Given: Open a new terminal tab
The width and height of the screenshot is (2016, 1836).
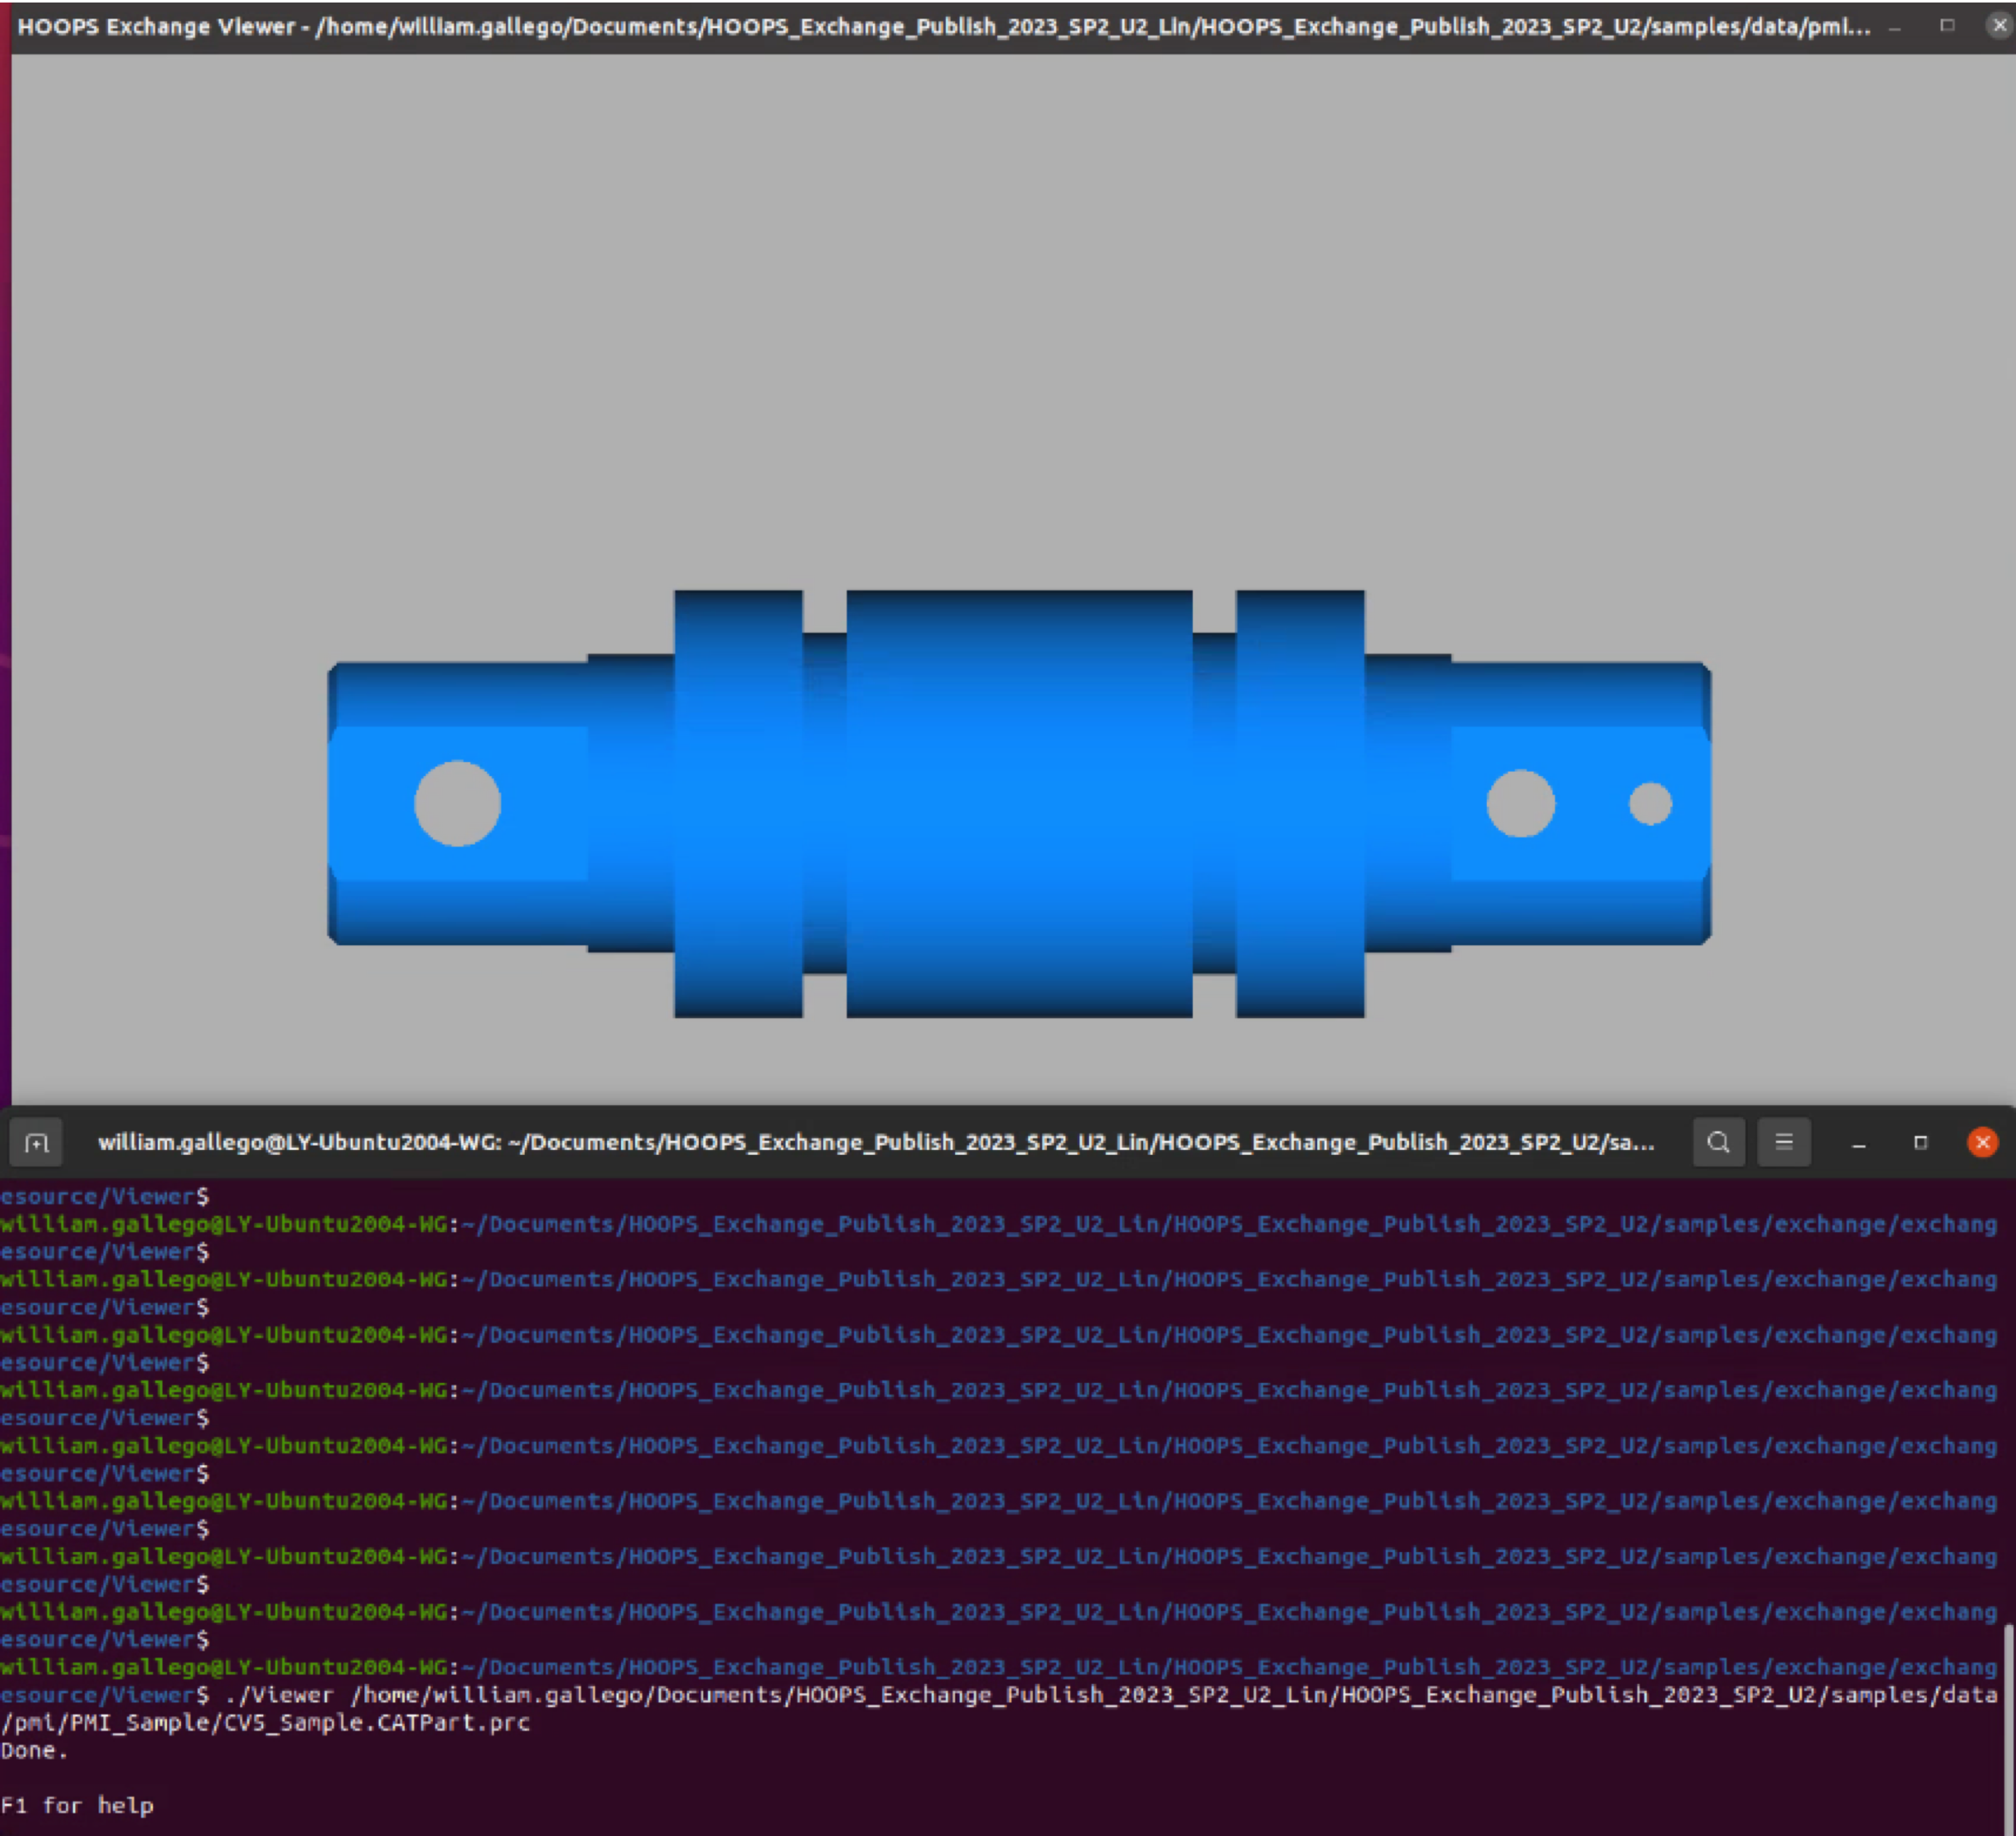Looking at the screenshot, I should click(x=36, y=1142).
